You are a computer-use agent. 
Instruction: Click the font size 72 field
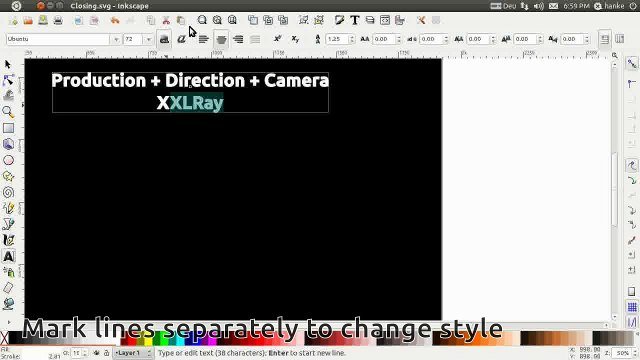point(134,39)
